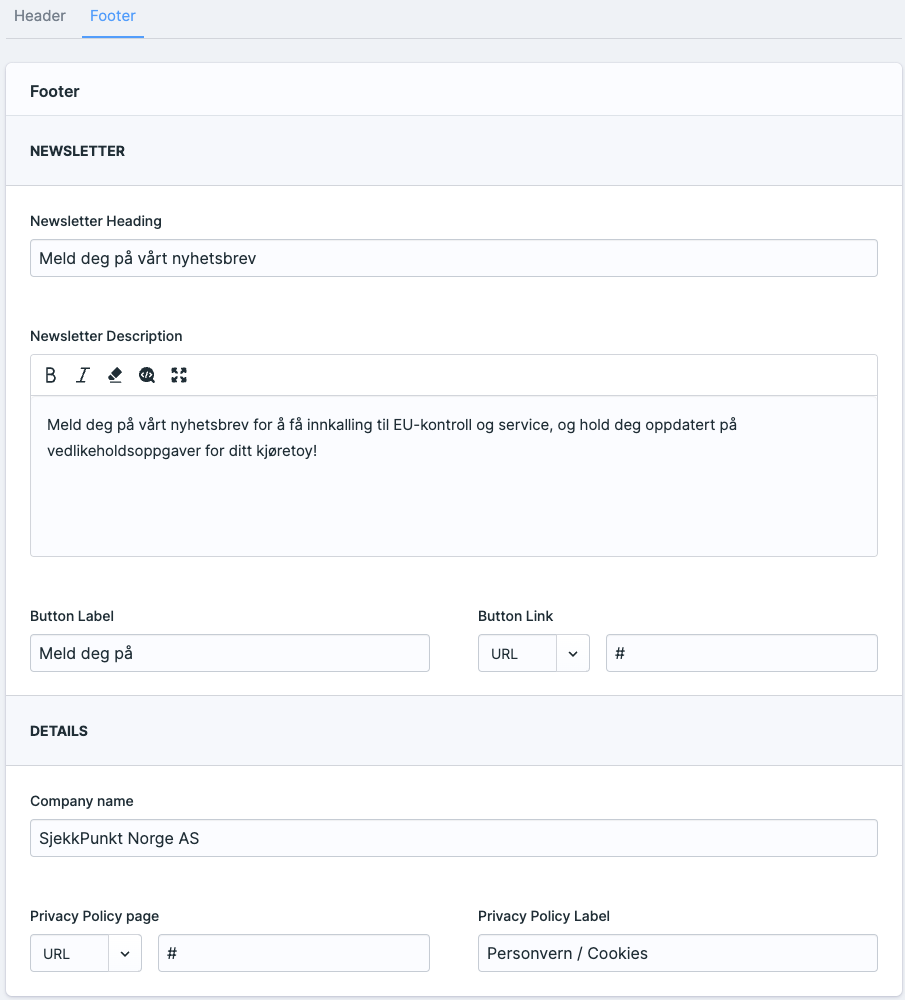
Task: Open the source code view icon
Action: [x=147, y=375]
